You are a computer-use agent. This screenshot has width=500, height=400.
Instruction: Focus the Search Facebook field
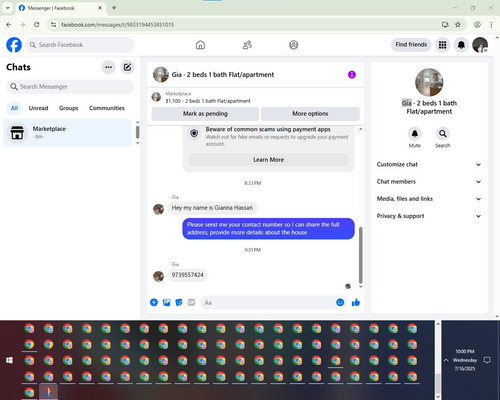coord(80,45)
